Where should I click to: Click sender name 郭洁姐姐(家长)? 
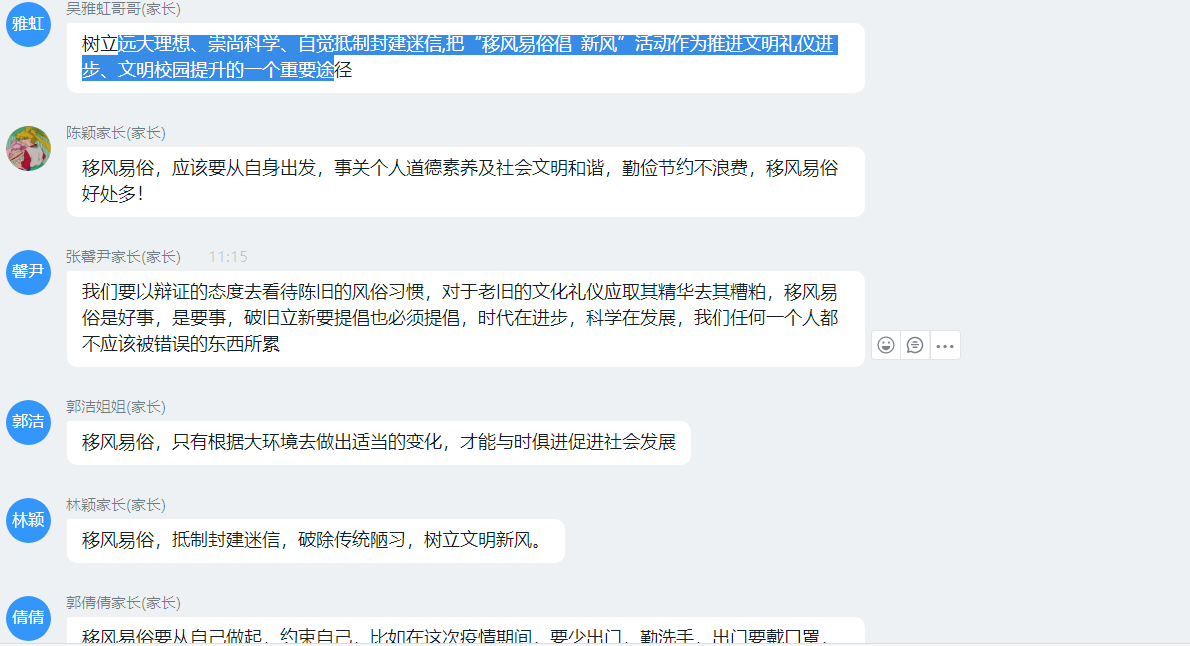(x=115, y=407)
